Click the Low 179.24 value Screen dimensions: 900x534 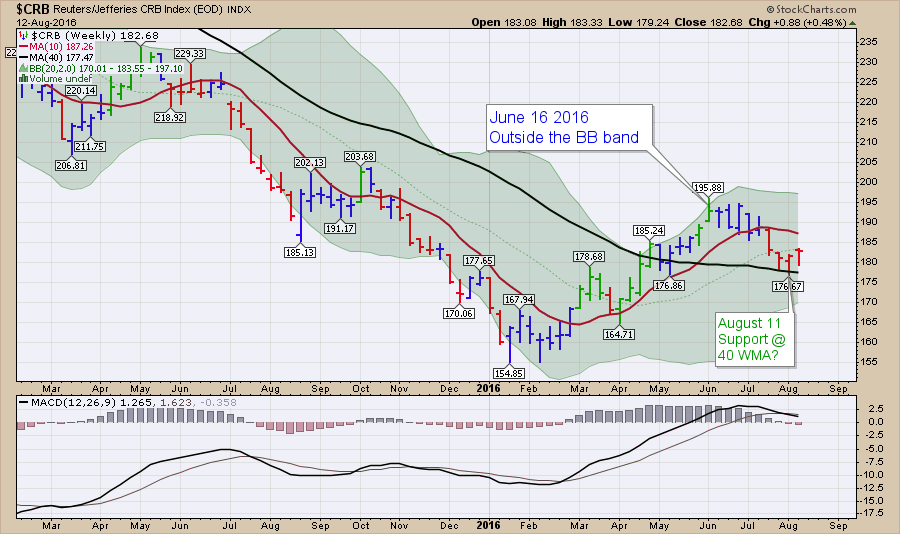638,22
